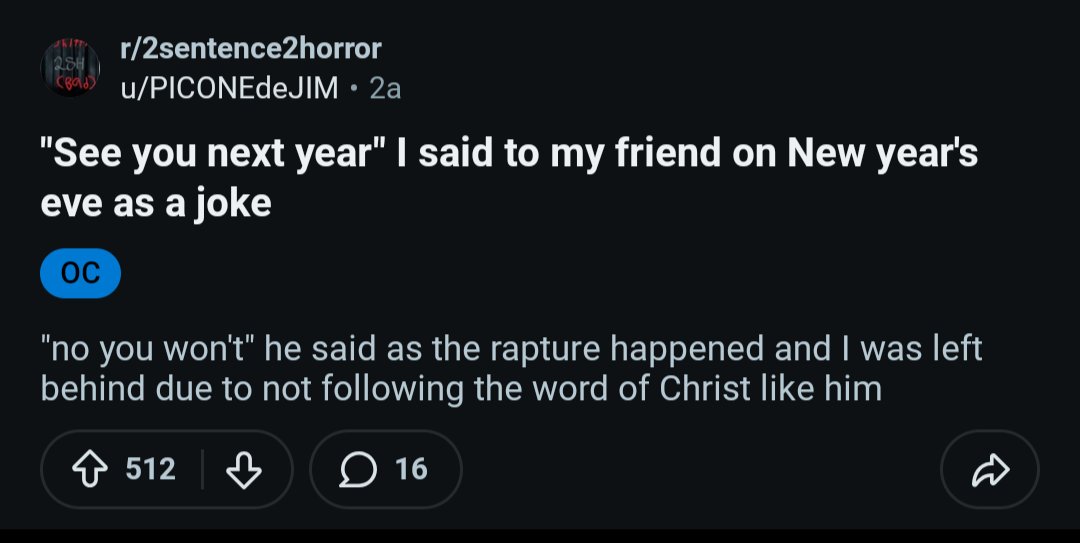The height and width of the screenshot is (543, 1080).
Task: Check the "2a" post timestamp
Action: click(x=385, y=88)
